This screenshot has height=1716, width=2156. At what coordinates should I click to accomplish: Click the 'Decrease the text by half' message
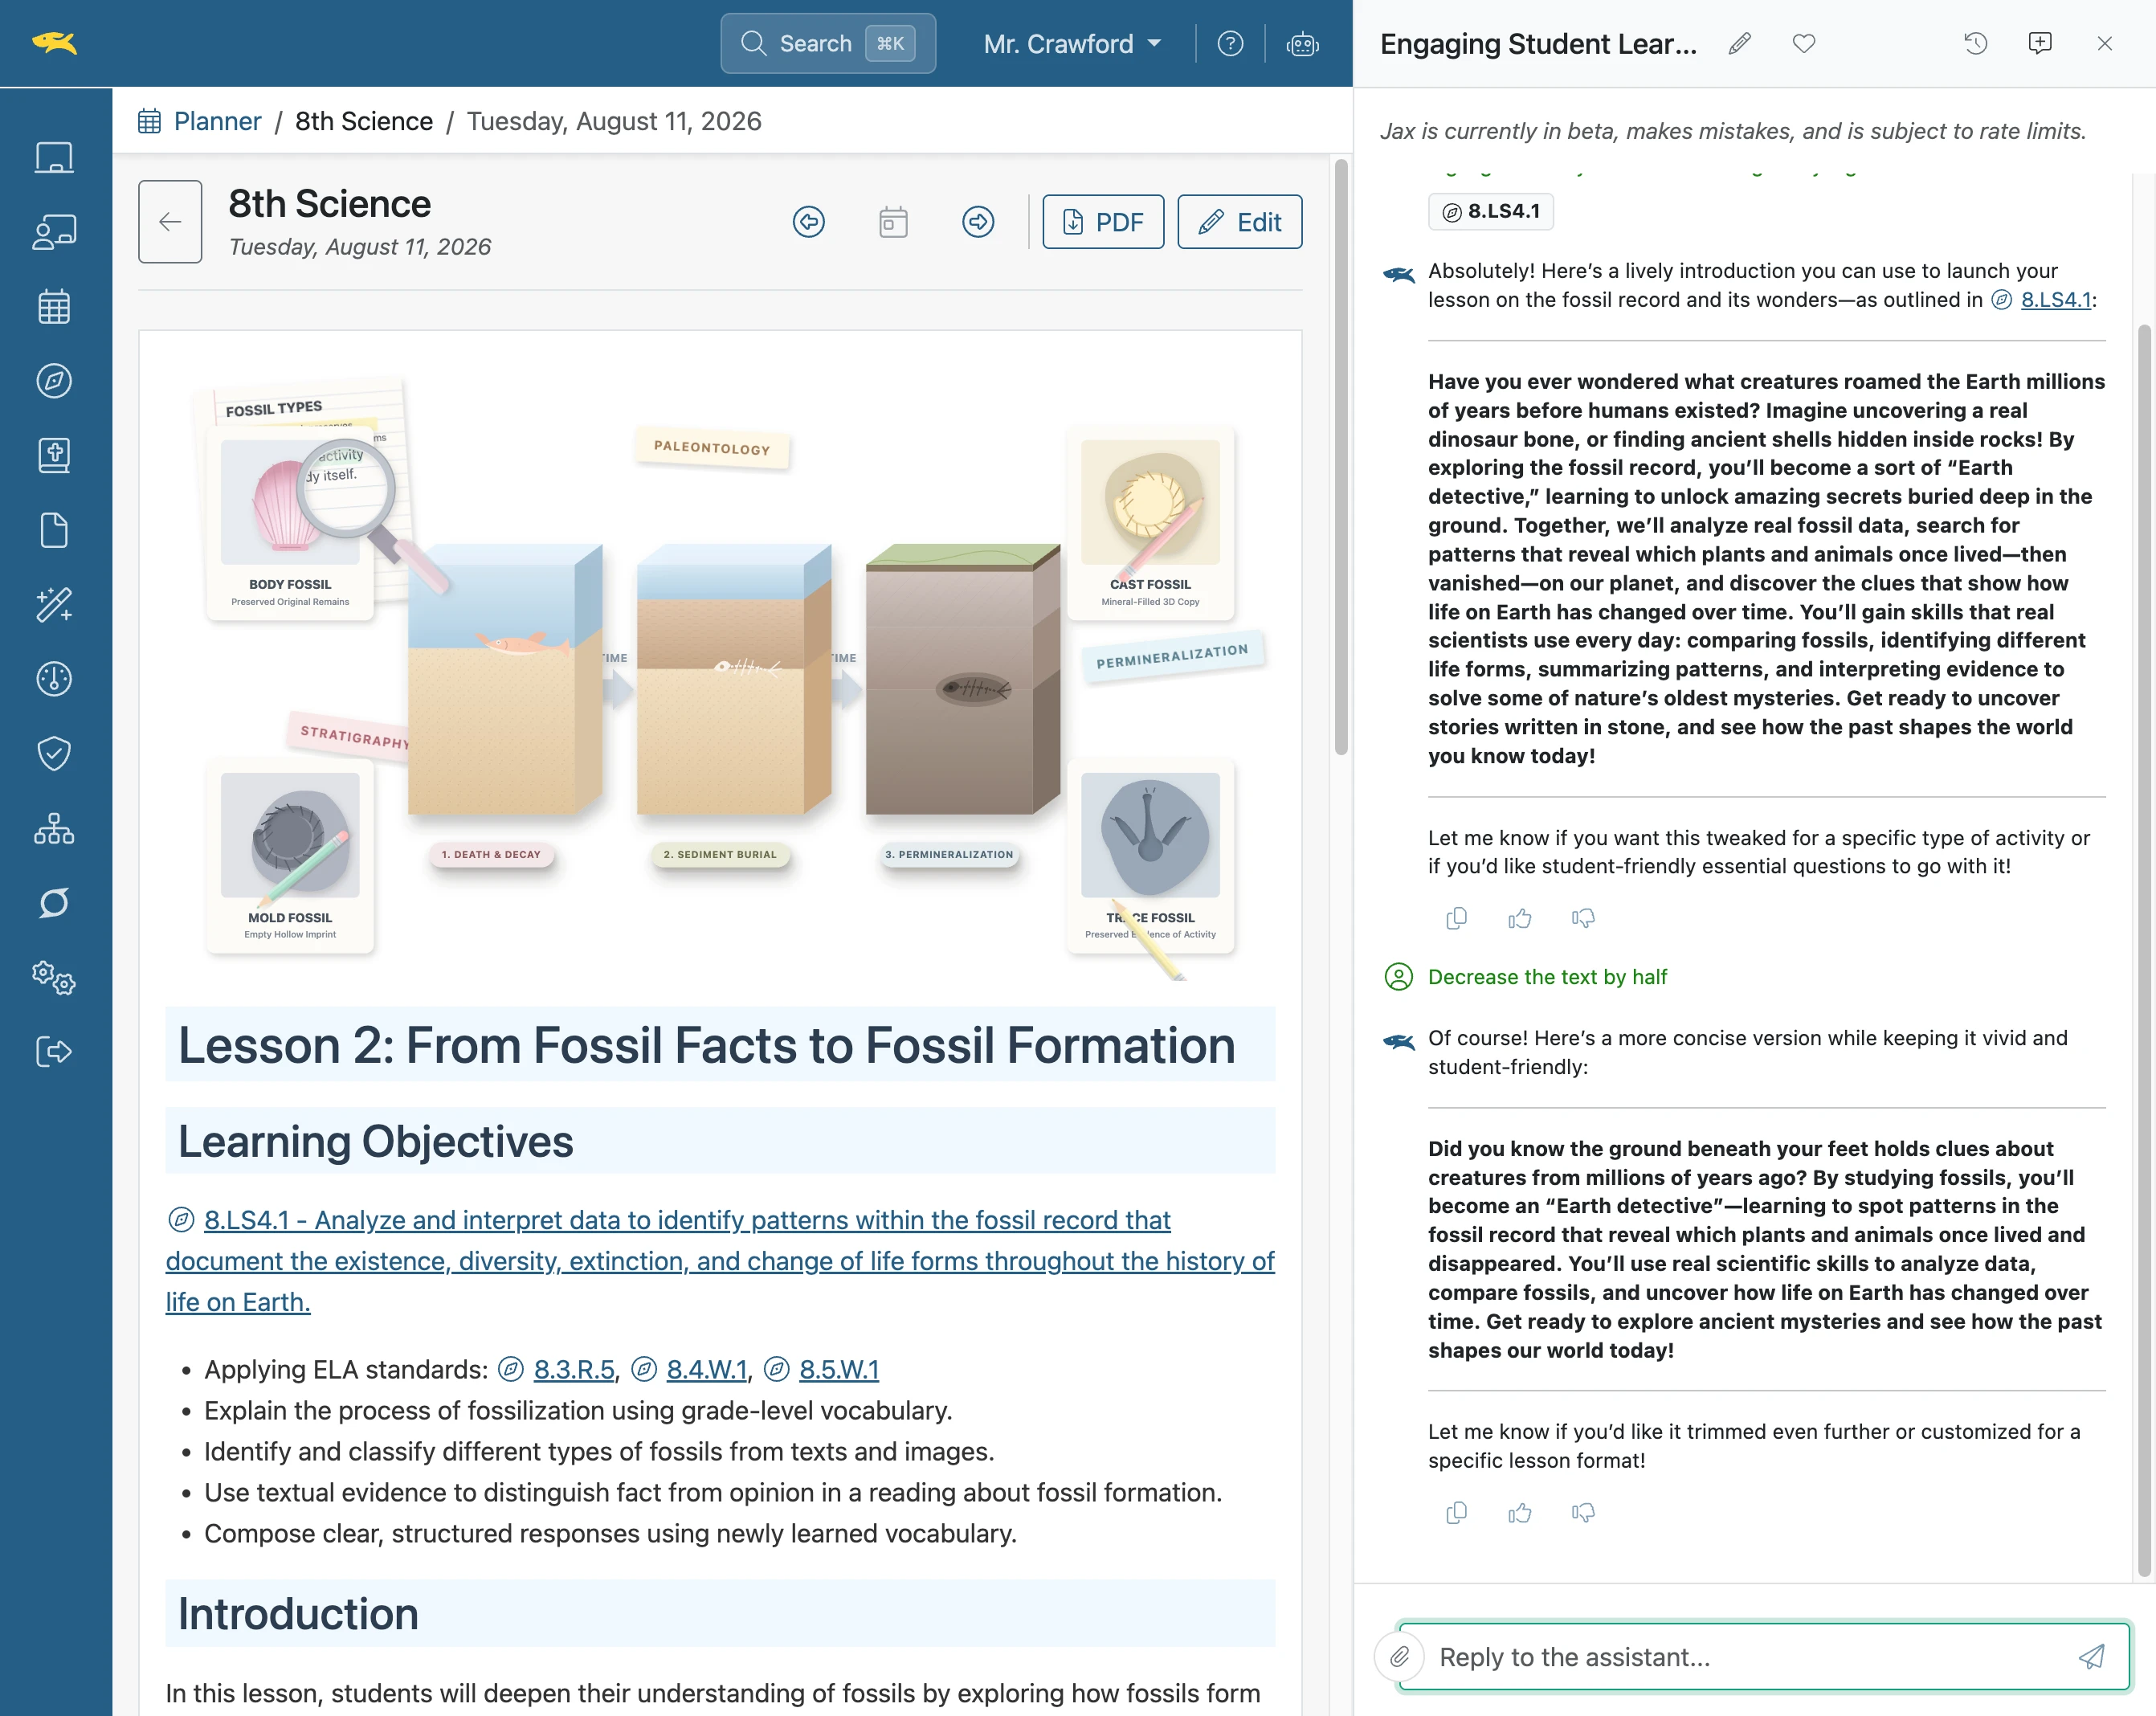1547,977
